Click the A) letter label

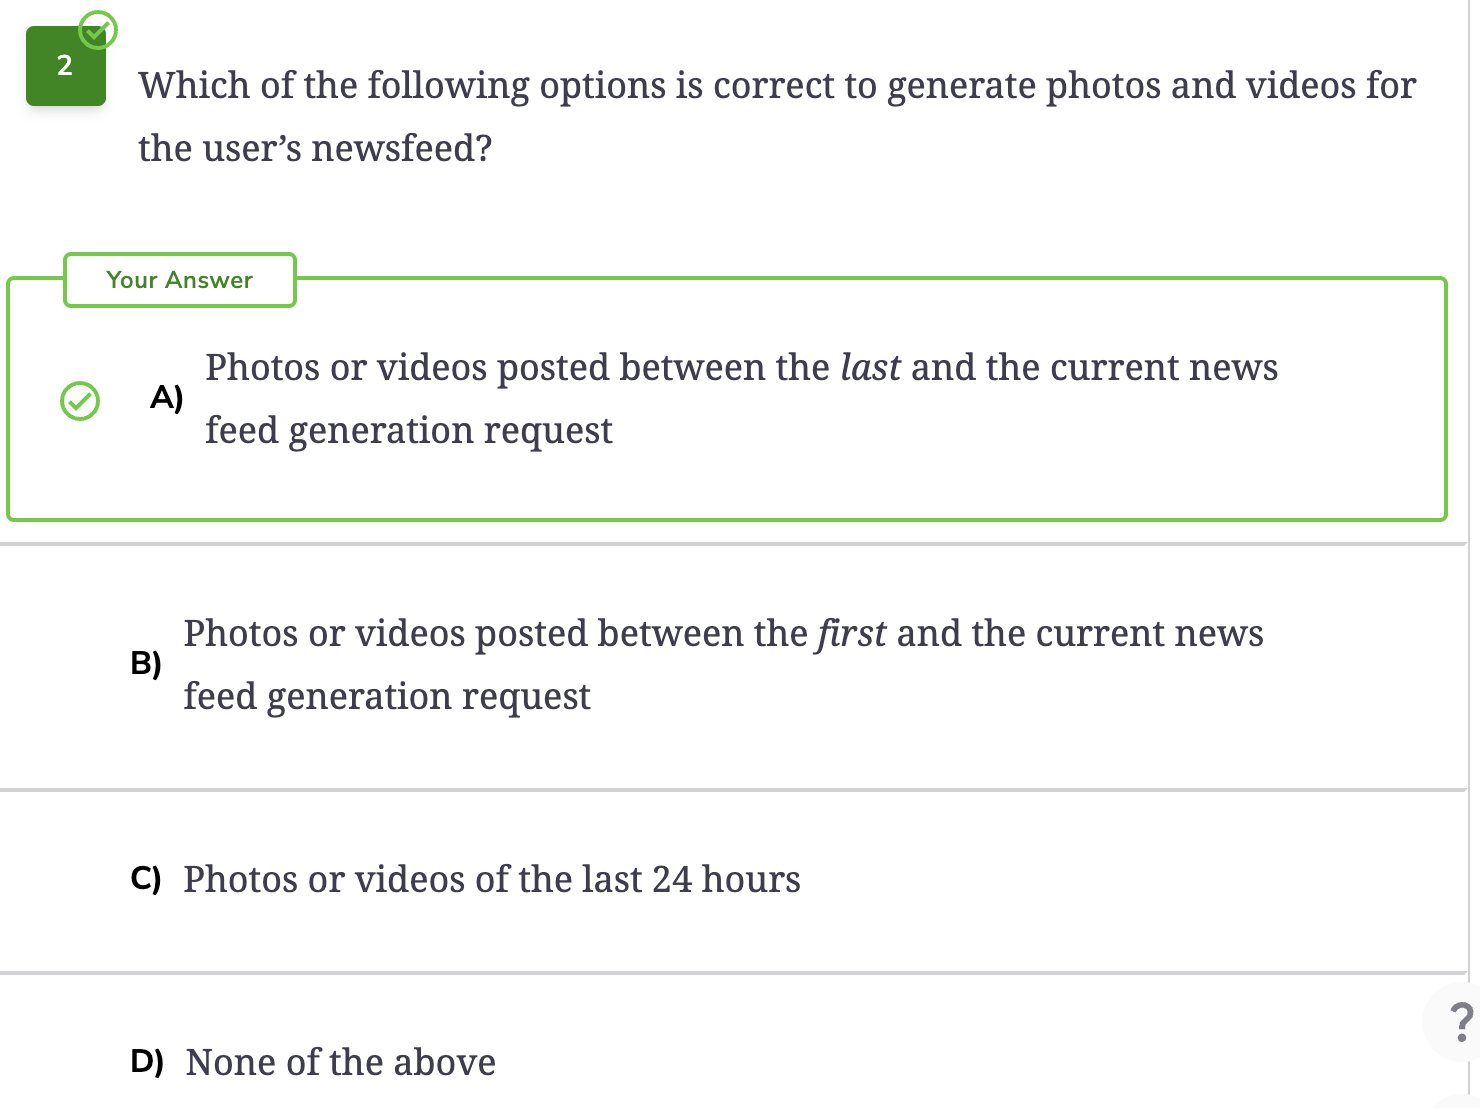click(167, 398)
